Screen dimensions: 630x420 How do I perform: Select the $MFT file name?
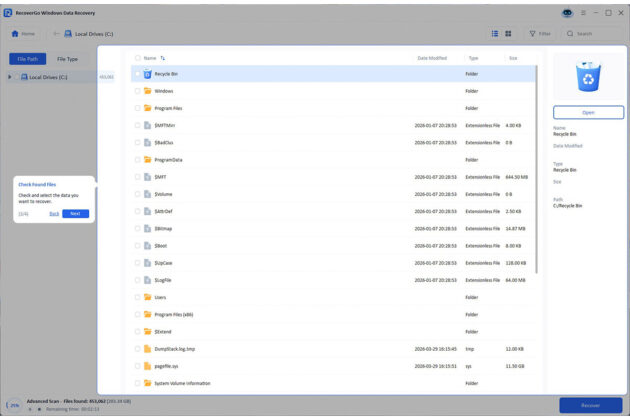tap(160, 177)
